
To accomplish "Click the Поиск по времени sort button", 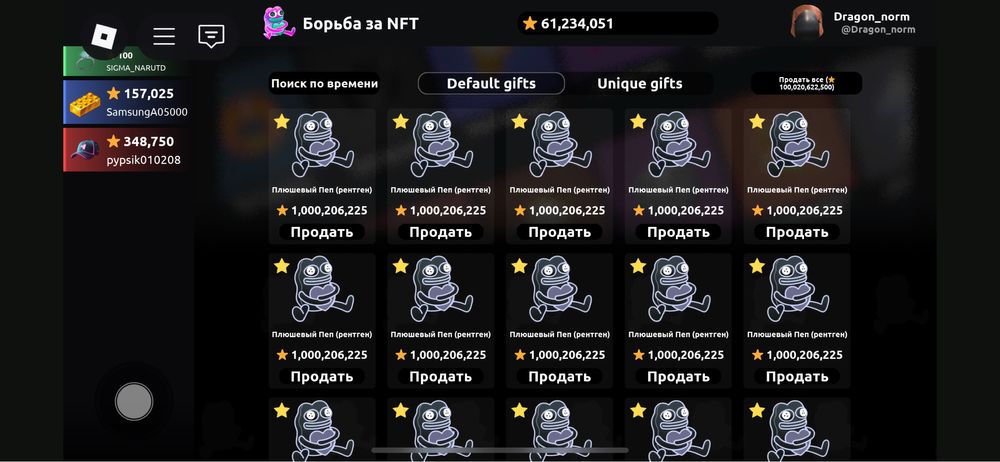I will pyautogui.click(x=324, y=84).
